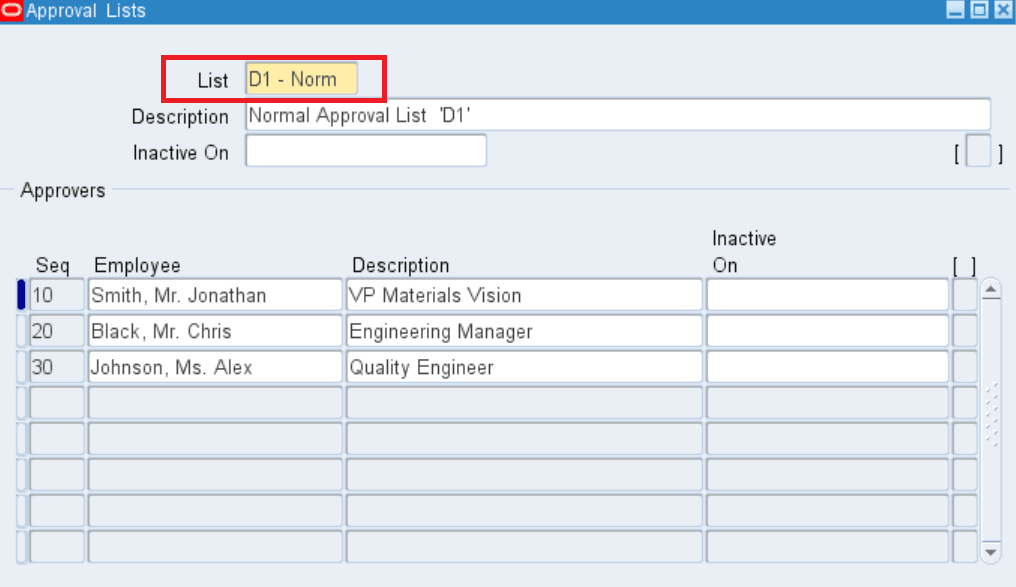Screen dimensions: 1016x587
Task: Click the scrollbar up arrow in Approvers list
Action: coord(992,288)
